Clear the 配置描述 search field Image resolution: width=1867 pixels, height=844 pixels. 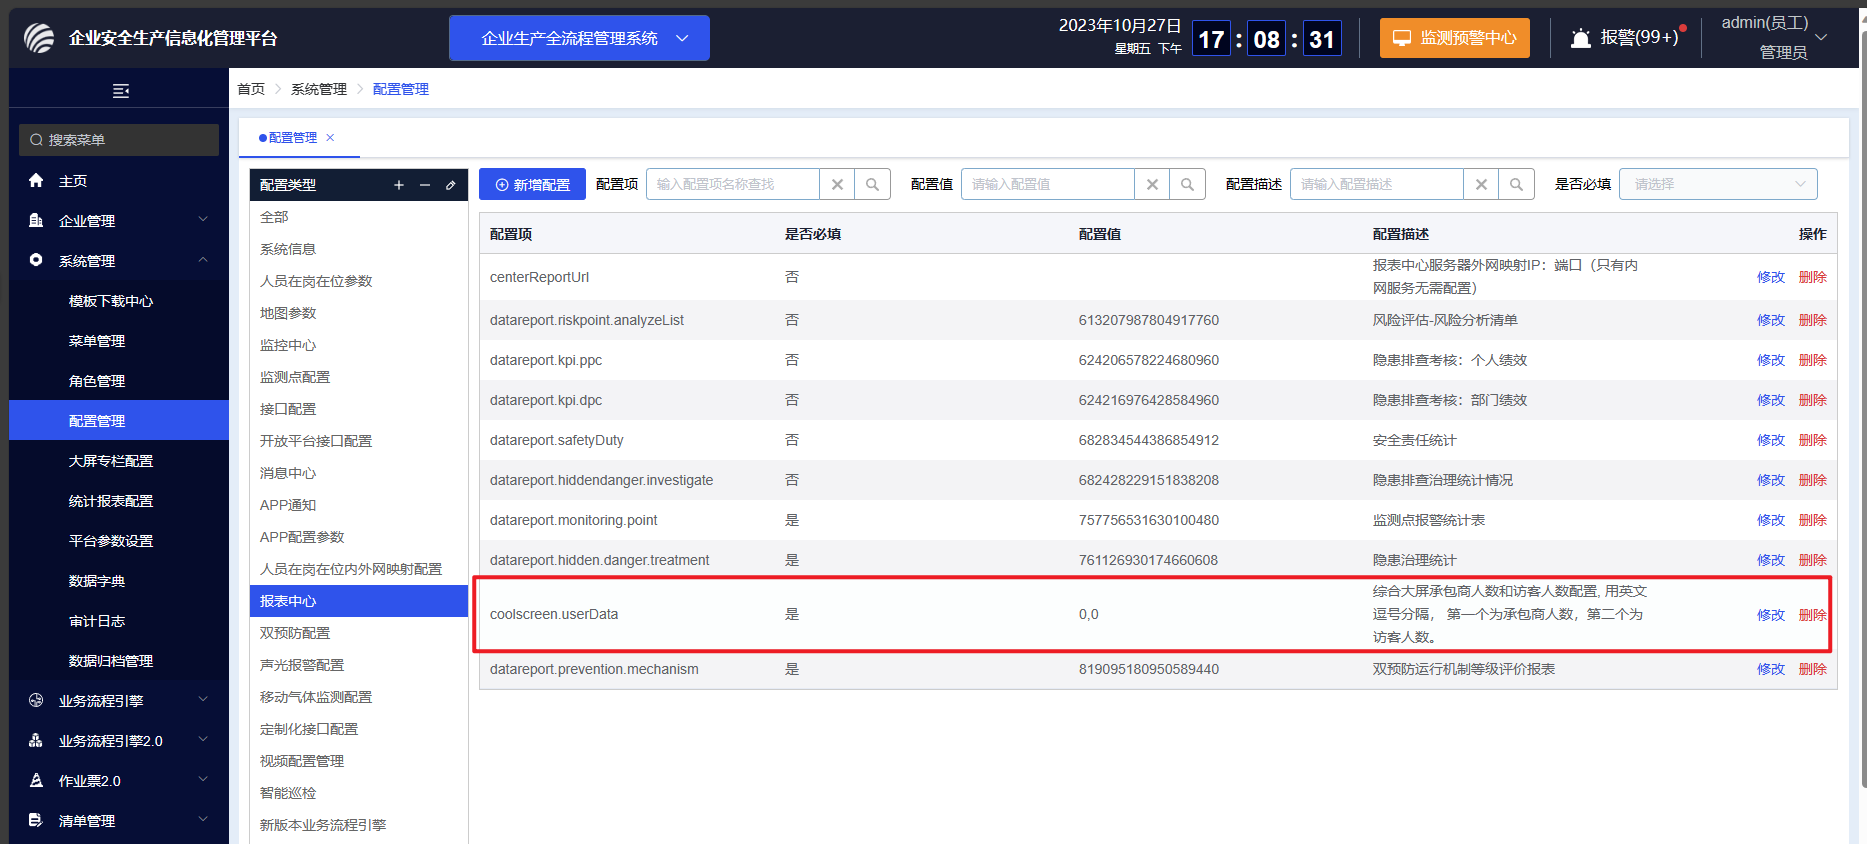click(x=1481, y=184)
